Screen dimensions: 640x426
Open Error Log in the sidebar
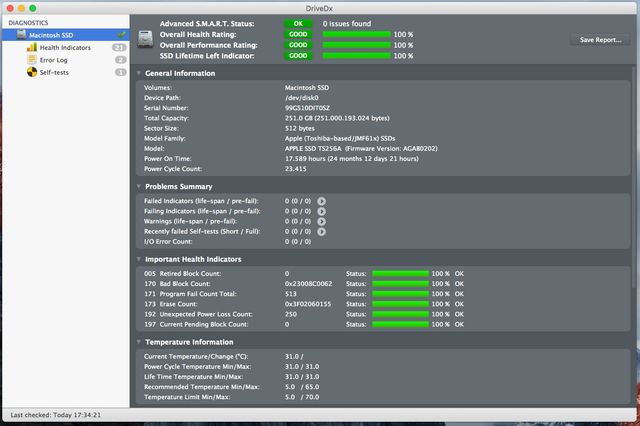pyautogui.click(x=53, y=60)
